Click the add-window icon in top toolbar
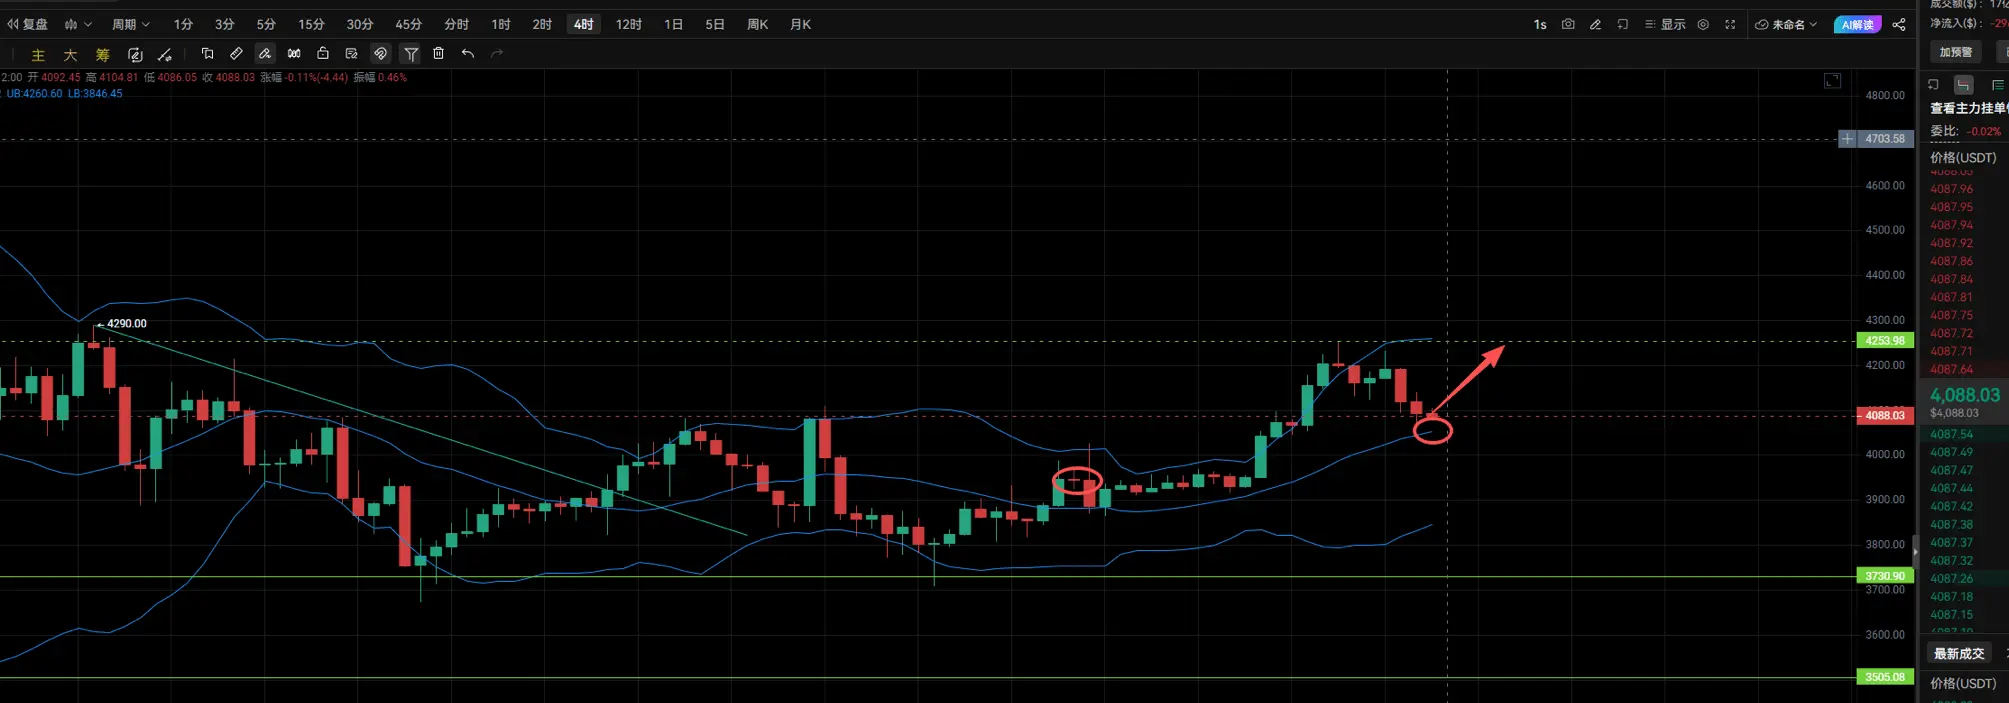 click(1622, 24)
